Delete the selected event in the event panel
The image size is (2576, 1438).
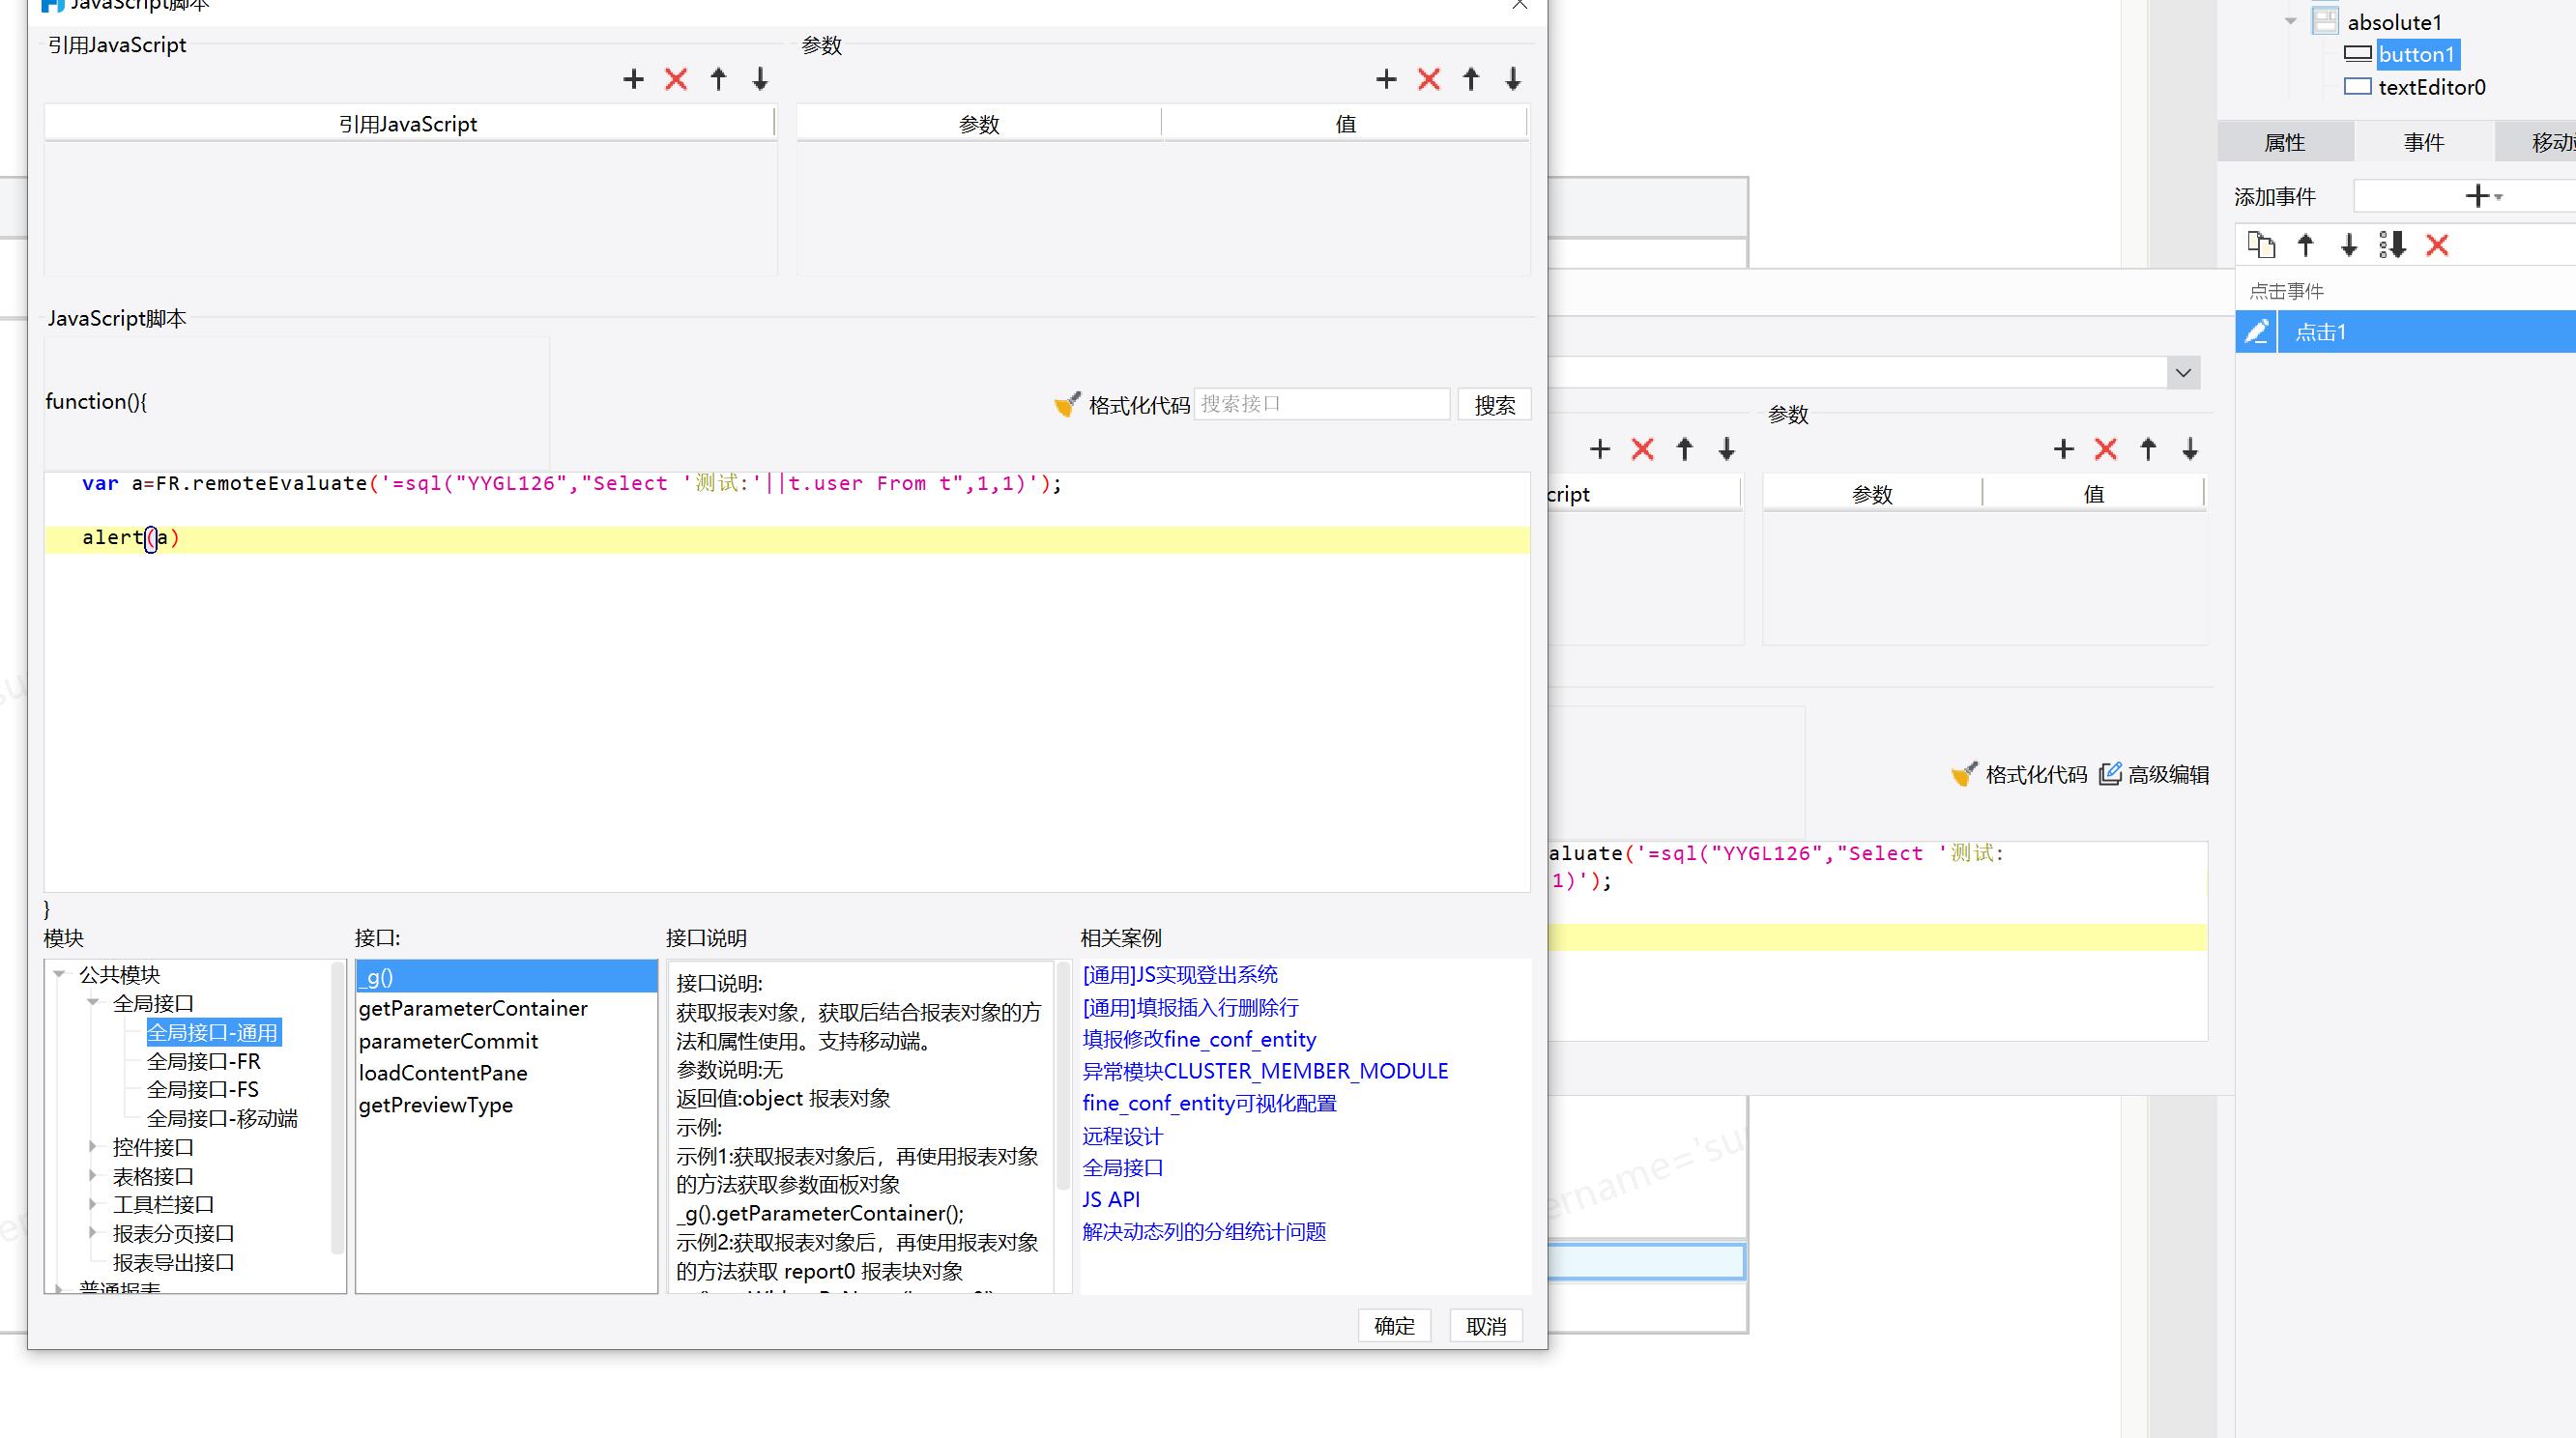(x=2437, y=245)
